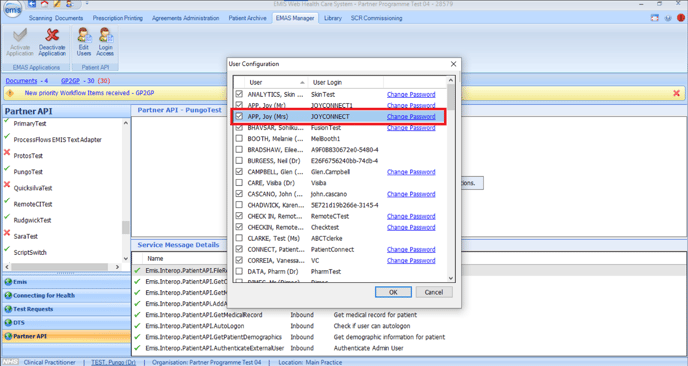
Task: Click green tick beside AutoLogon message
Action: pyautogui.click(x=138, y=326)
